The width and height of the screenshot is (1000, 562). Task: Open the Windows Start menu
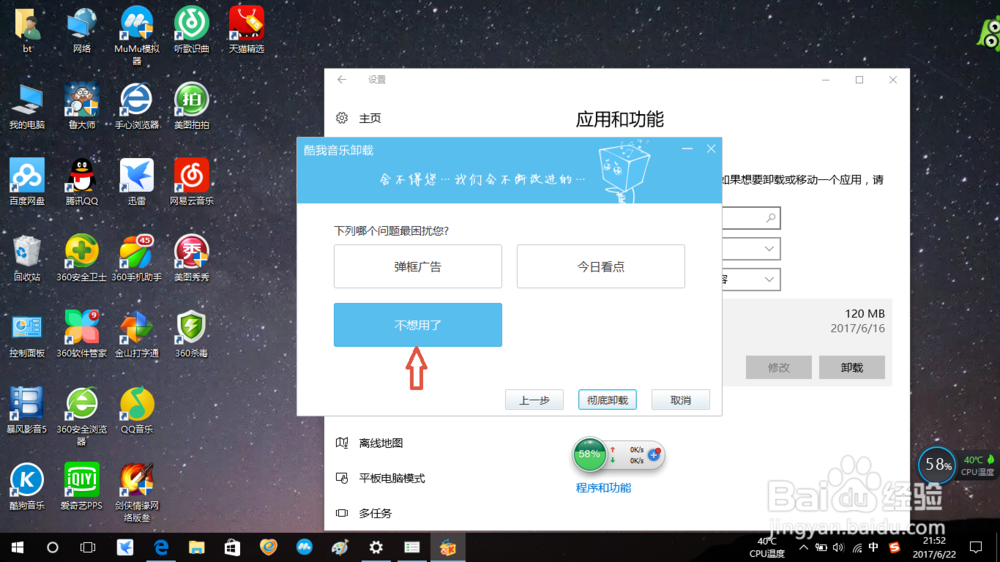pos(17,547)
